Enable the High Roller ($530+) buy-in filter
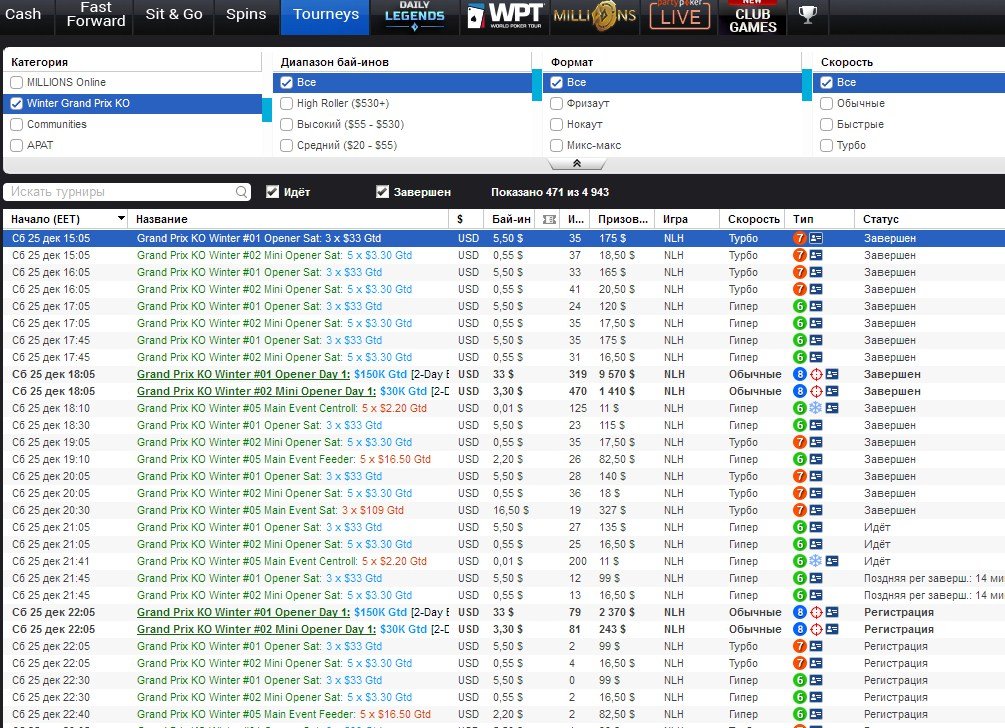1005x728 pixels. (287, 103)
